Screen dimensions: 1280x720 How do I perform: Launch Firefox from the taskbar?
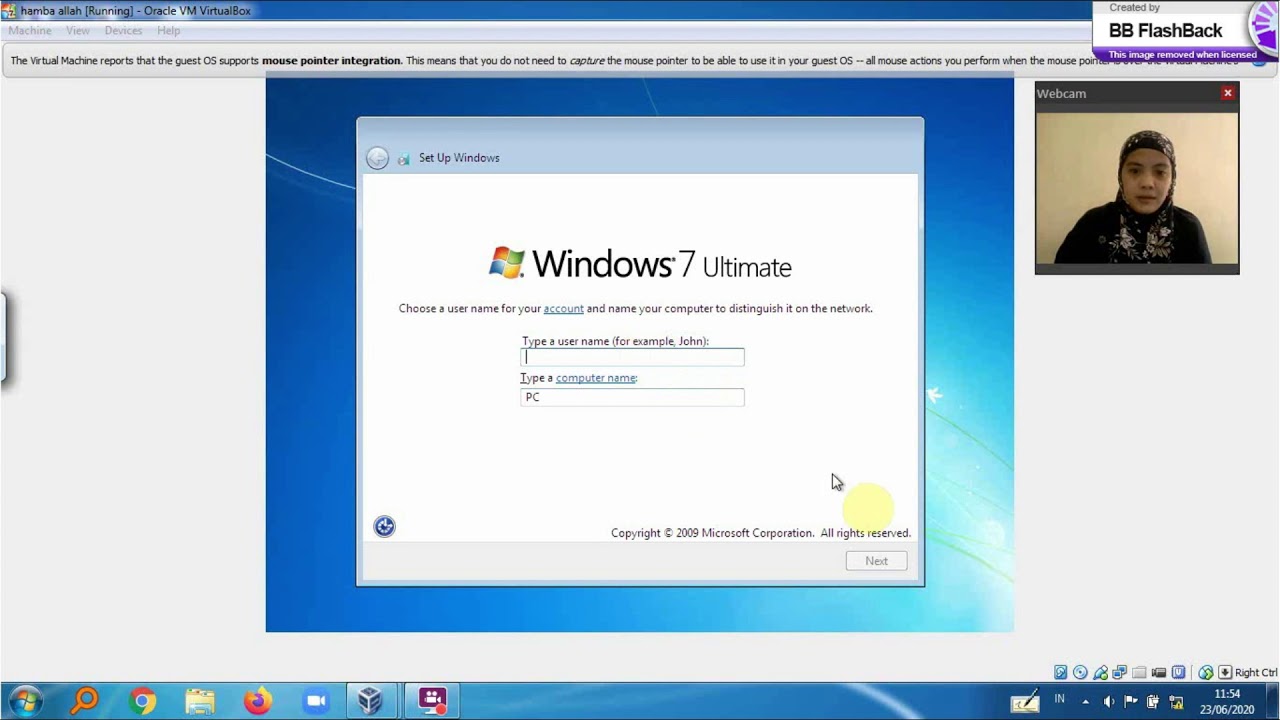(257, 701)
